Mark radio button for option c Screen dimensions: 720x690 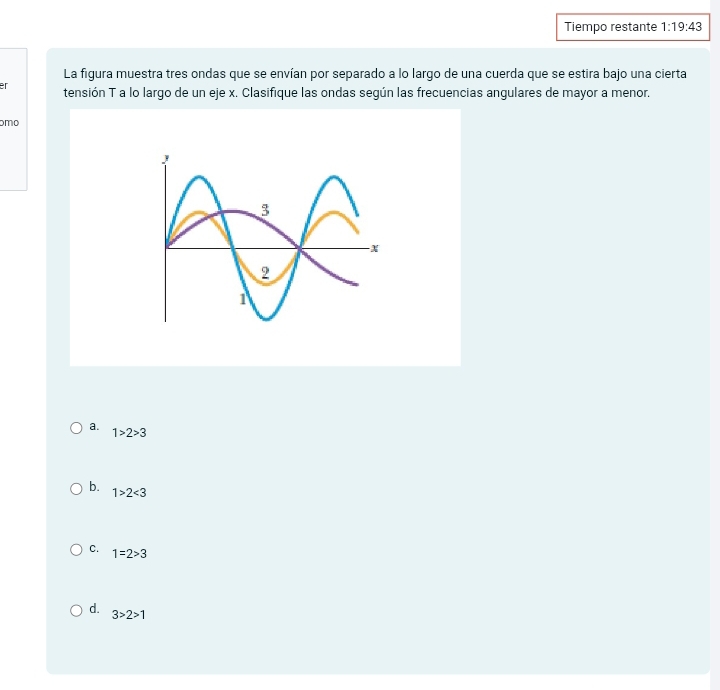(x=76, y=550)
